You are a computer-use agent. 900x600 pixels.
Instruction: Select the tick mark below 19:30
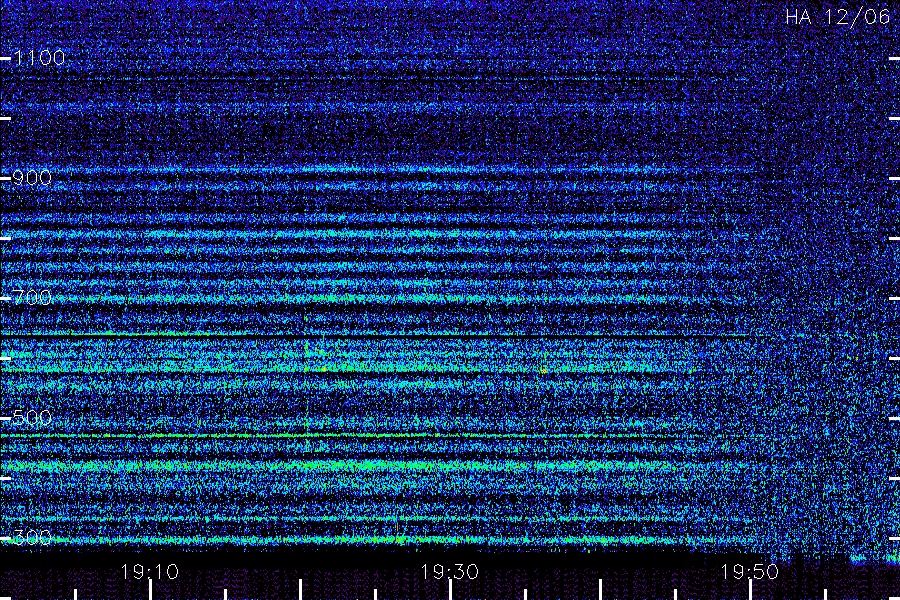pos(450,590)
